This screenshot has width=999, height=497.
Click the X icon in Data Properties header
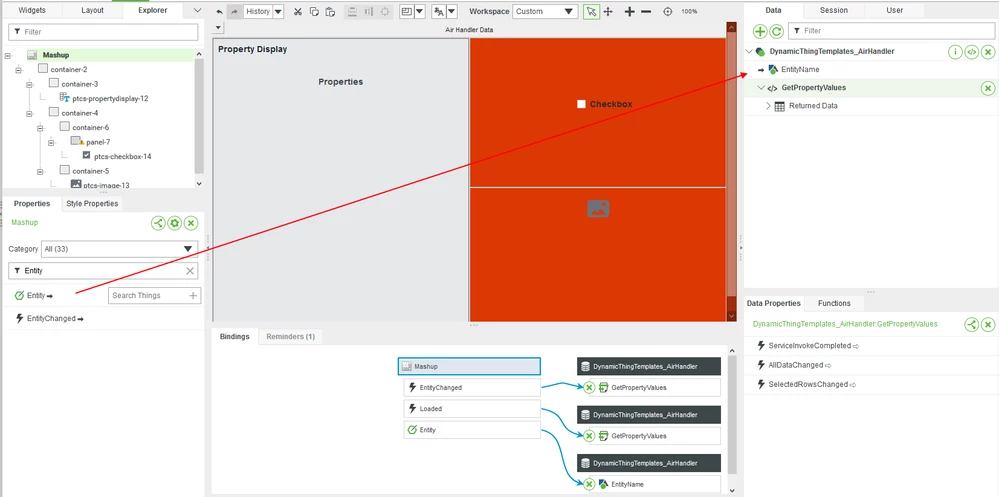coord(988,324)
